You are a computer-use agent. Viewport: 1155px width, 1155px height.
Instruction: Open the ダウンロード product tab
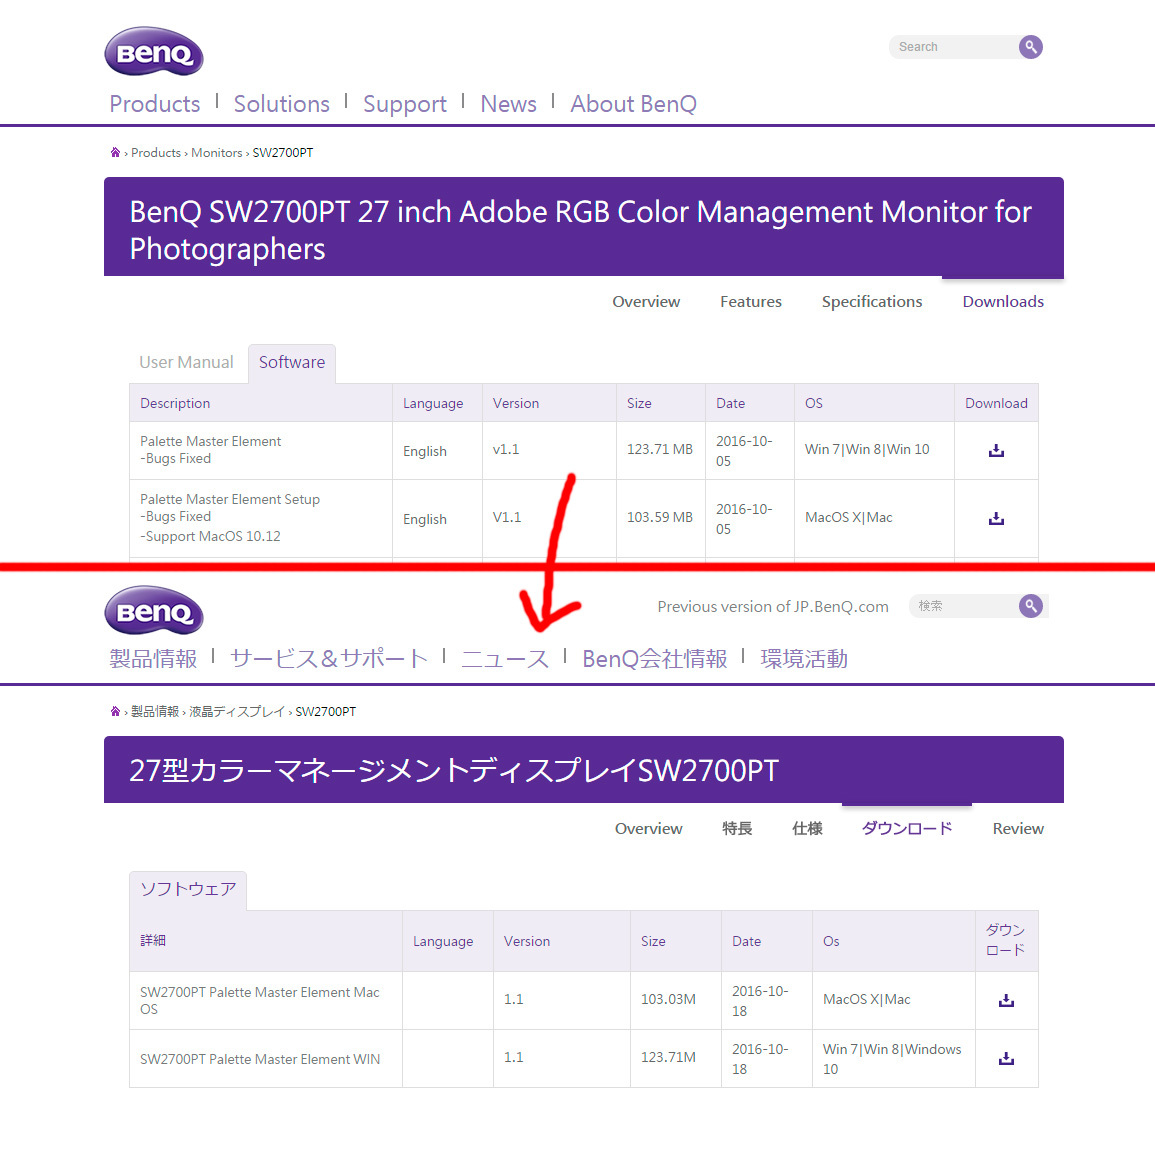907,829
